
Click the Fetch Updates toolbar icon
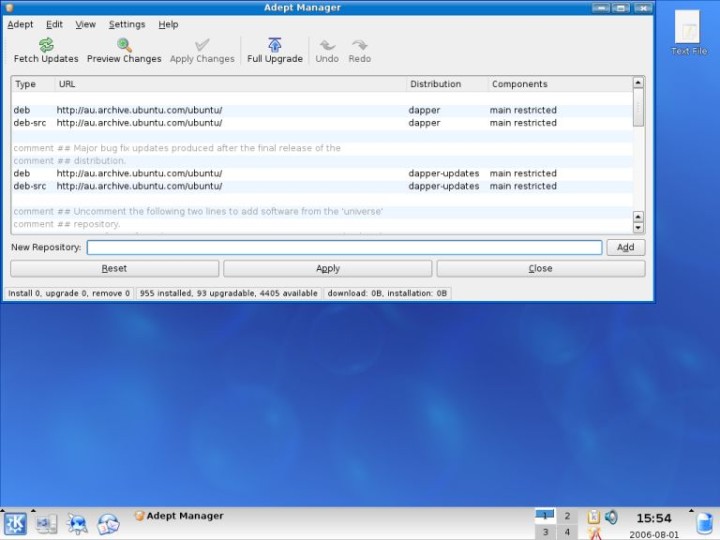coord(46,45)
